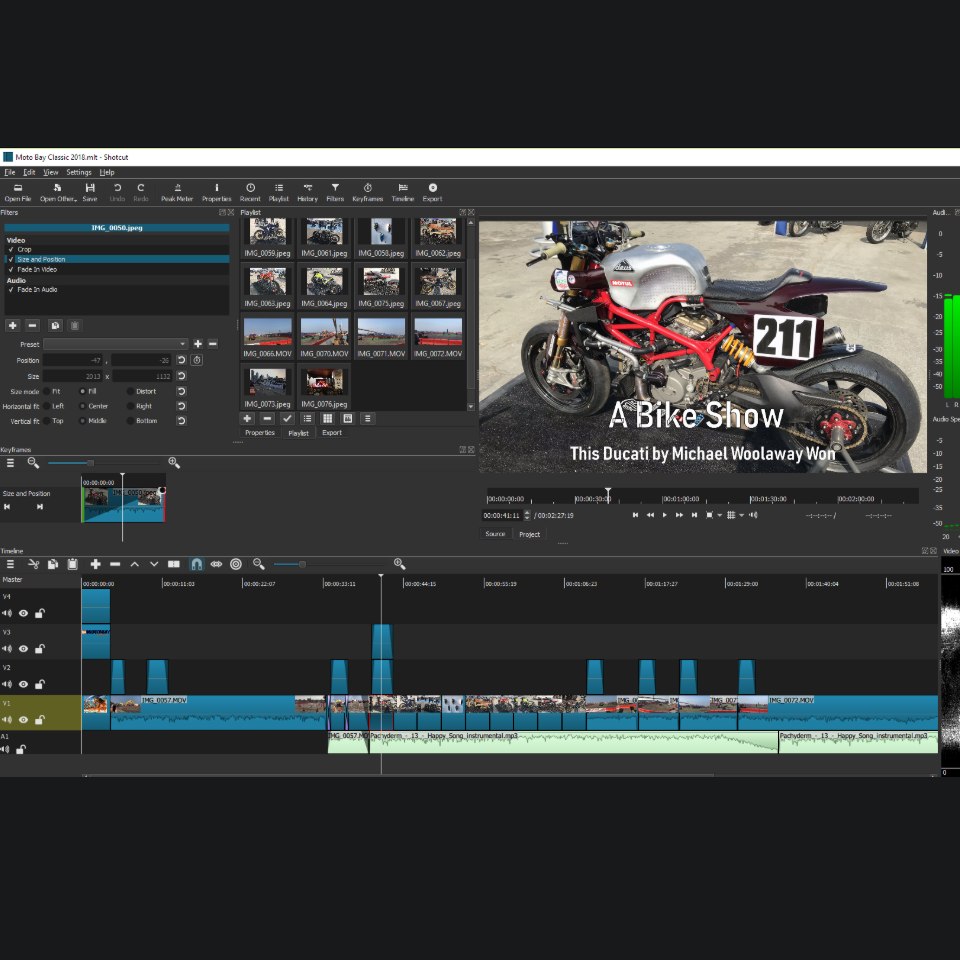Split clip at playhead in timeline toolbar
This screenshot has height=960, width=960.
(x=174, y=564)
